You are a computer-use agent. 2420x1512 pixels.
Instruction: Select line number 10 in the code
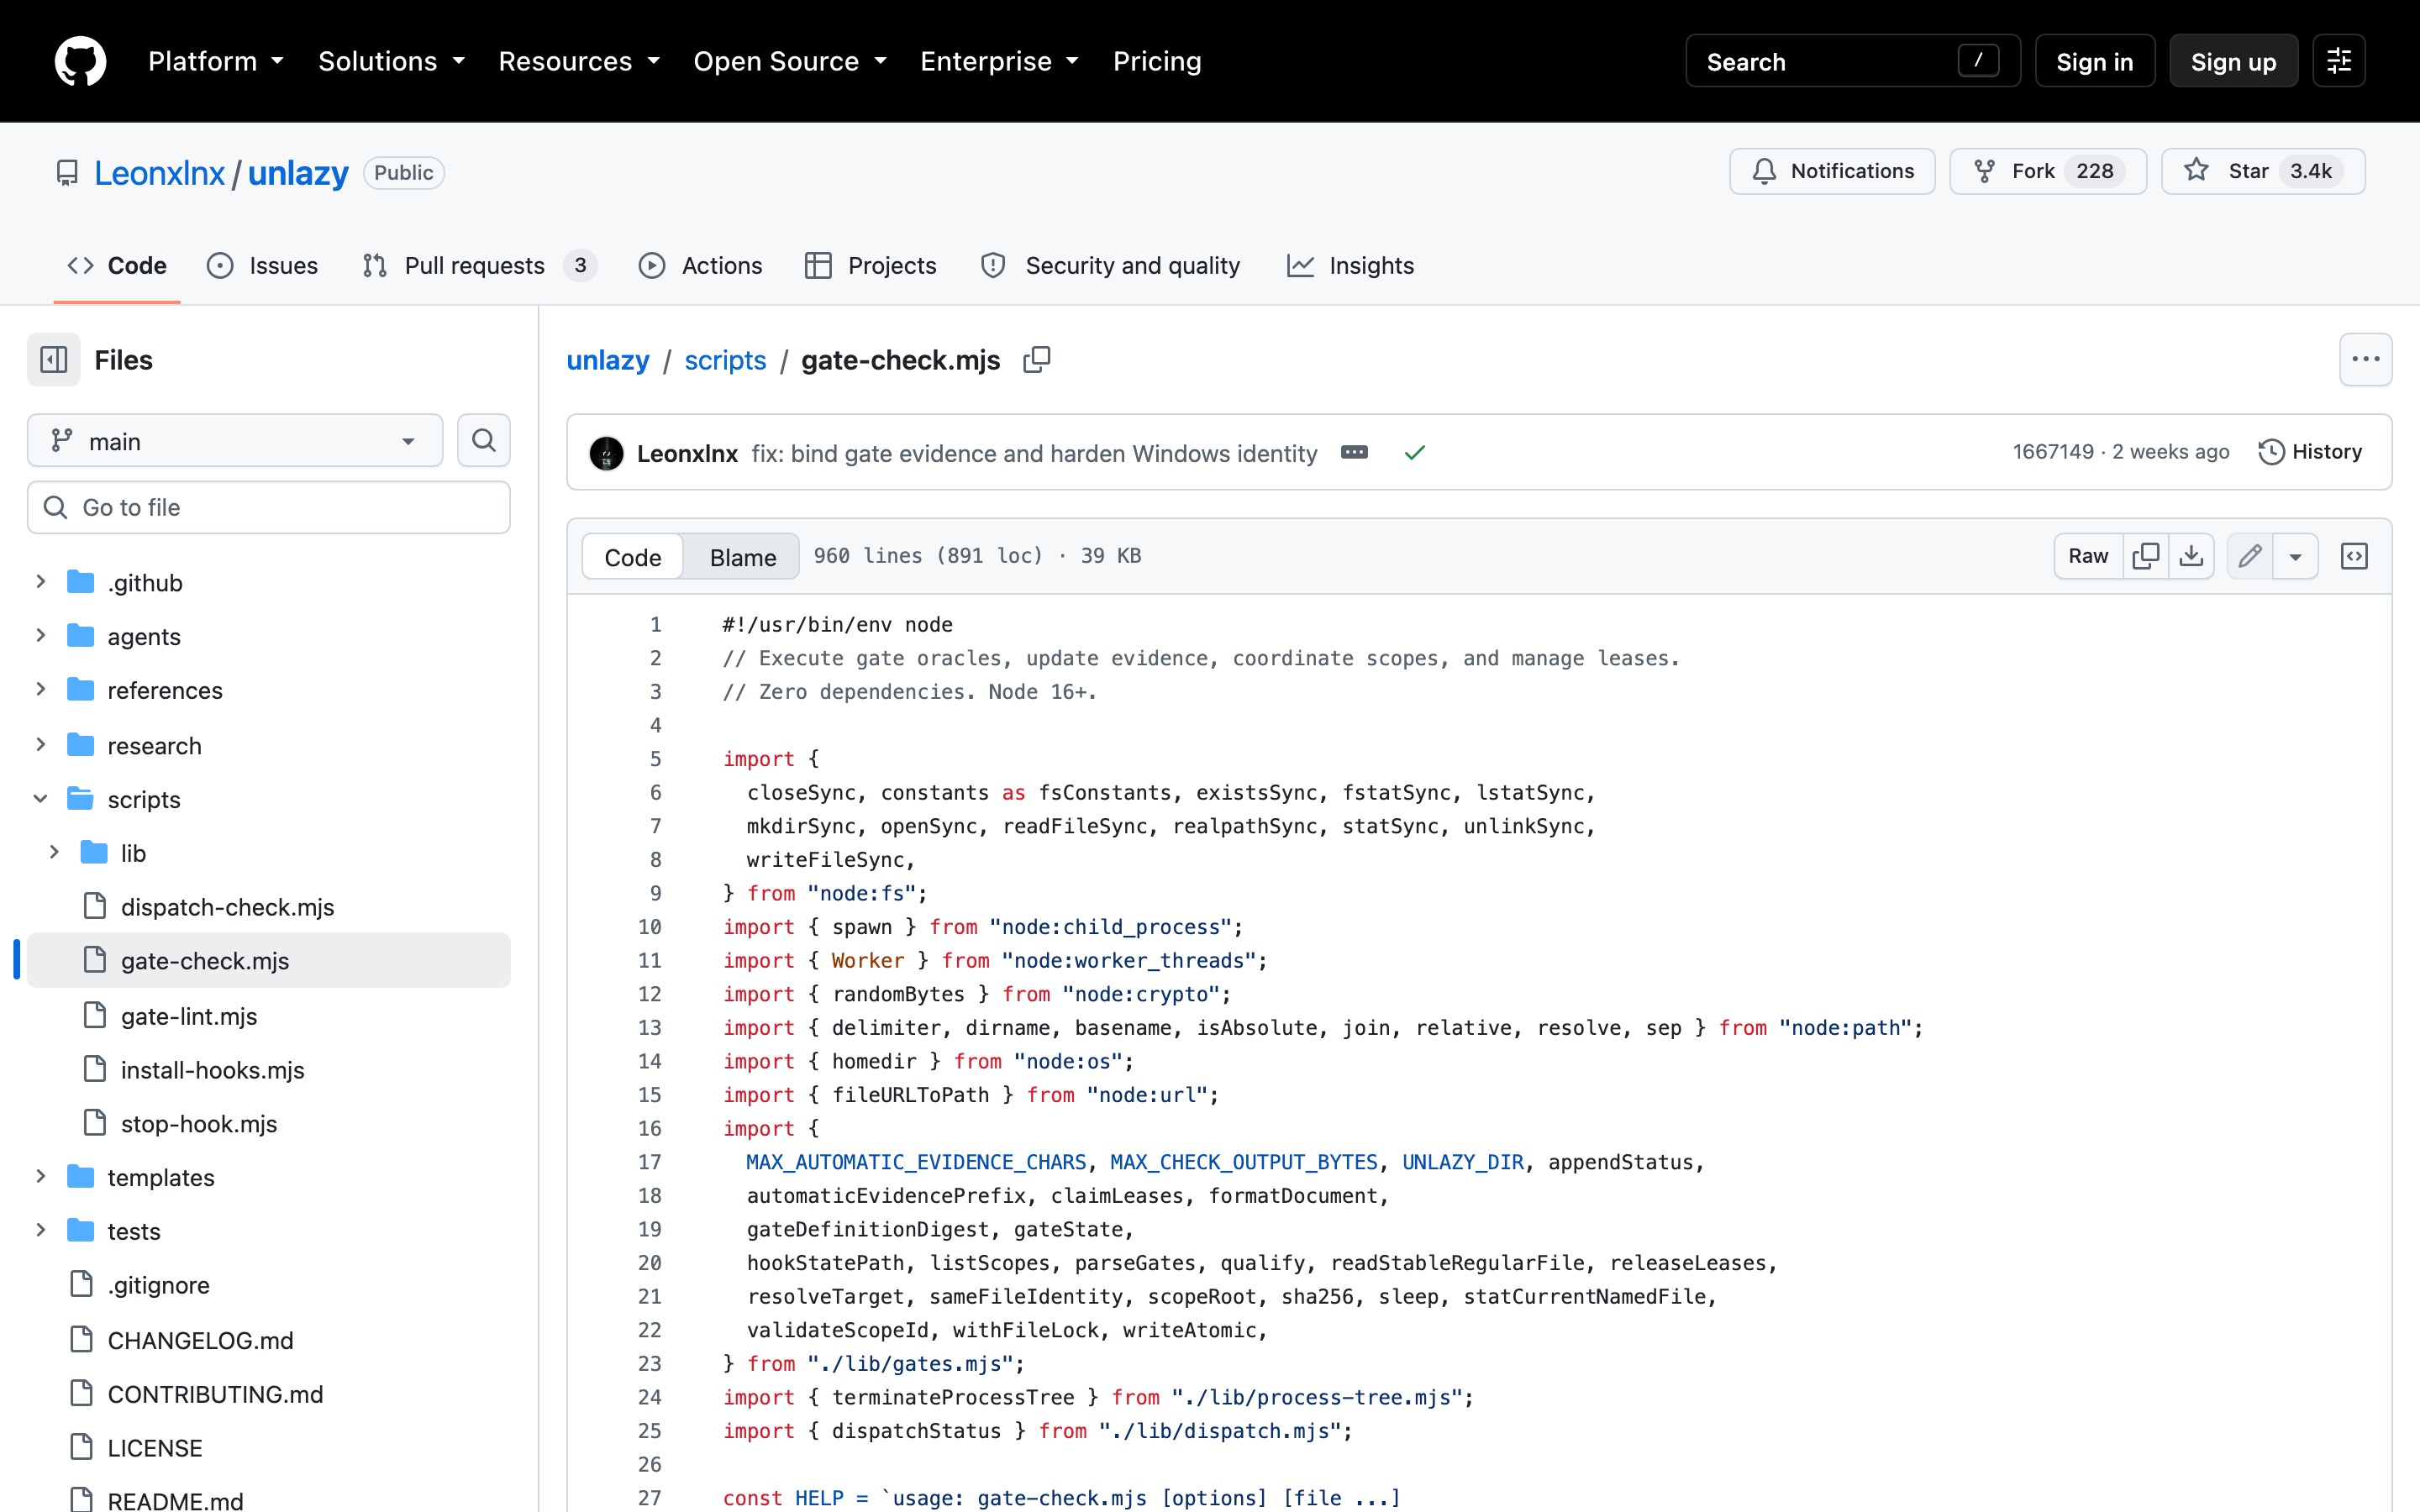pos(649,927)
